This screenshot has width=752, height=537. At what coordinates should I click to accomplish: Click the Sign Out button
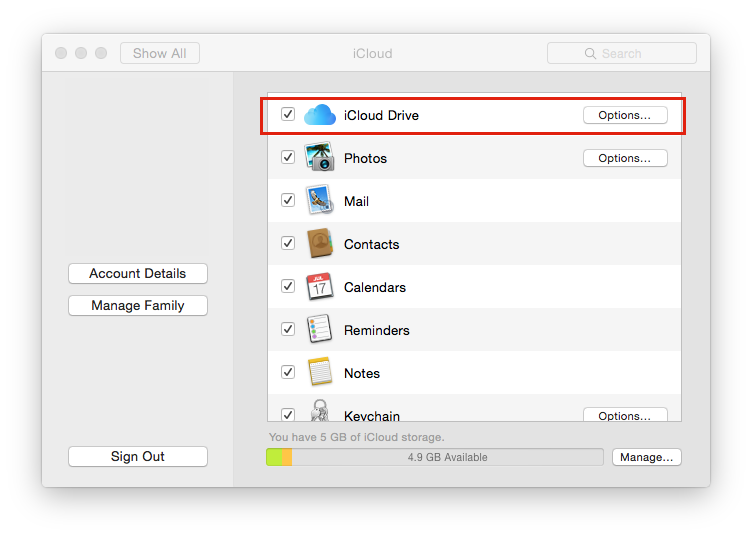[138, 456]
